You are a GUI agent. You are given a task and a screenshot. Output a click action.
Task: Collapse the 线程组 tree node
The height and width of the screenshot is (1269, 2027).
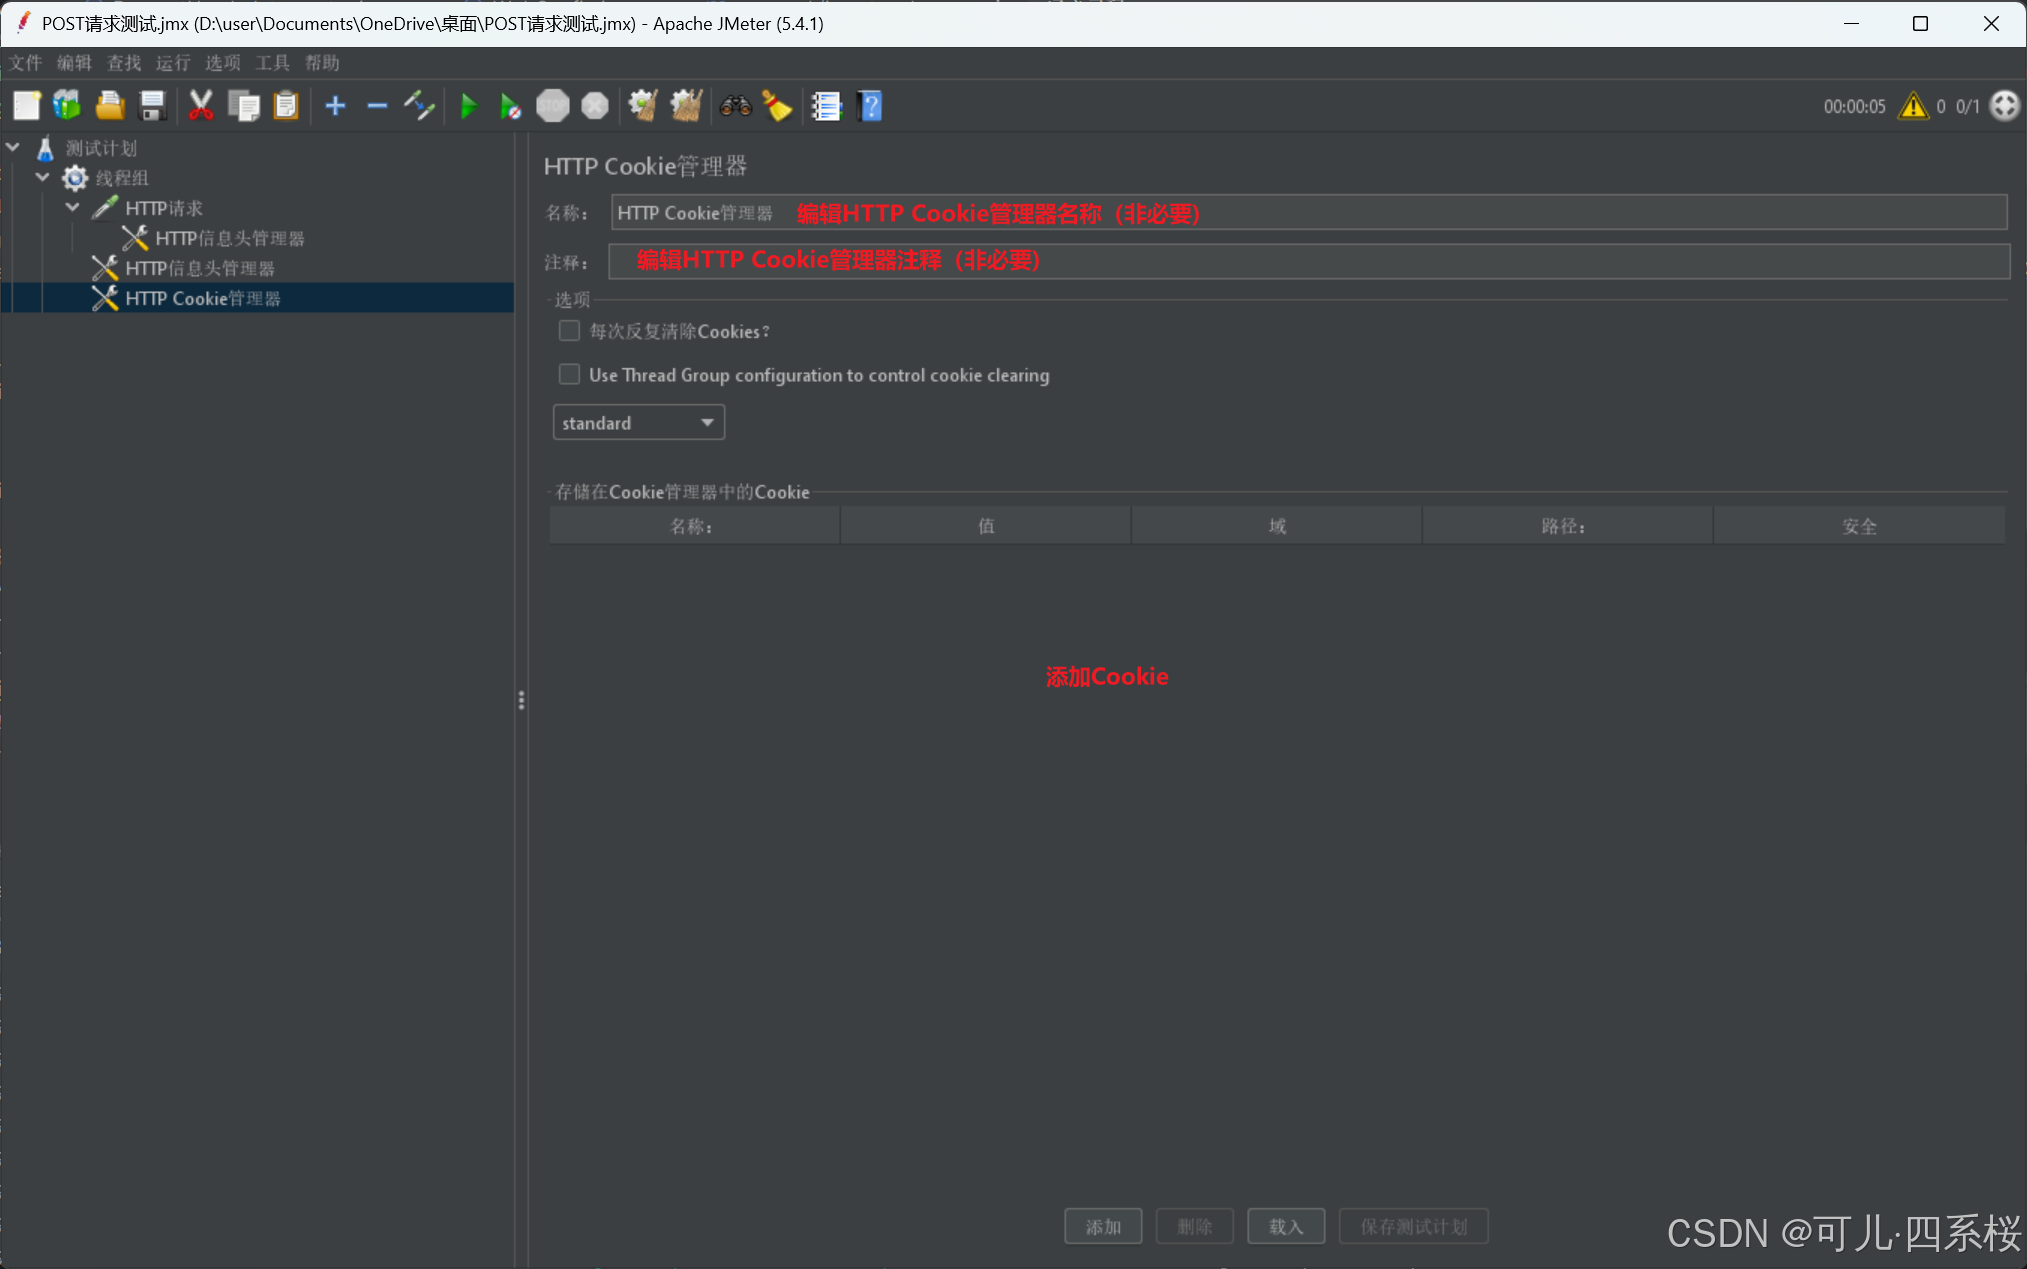click(43, 178)
